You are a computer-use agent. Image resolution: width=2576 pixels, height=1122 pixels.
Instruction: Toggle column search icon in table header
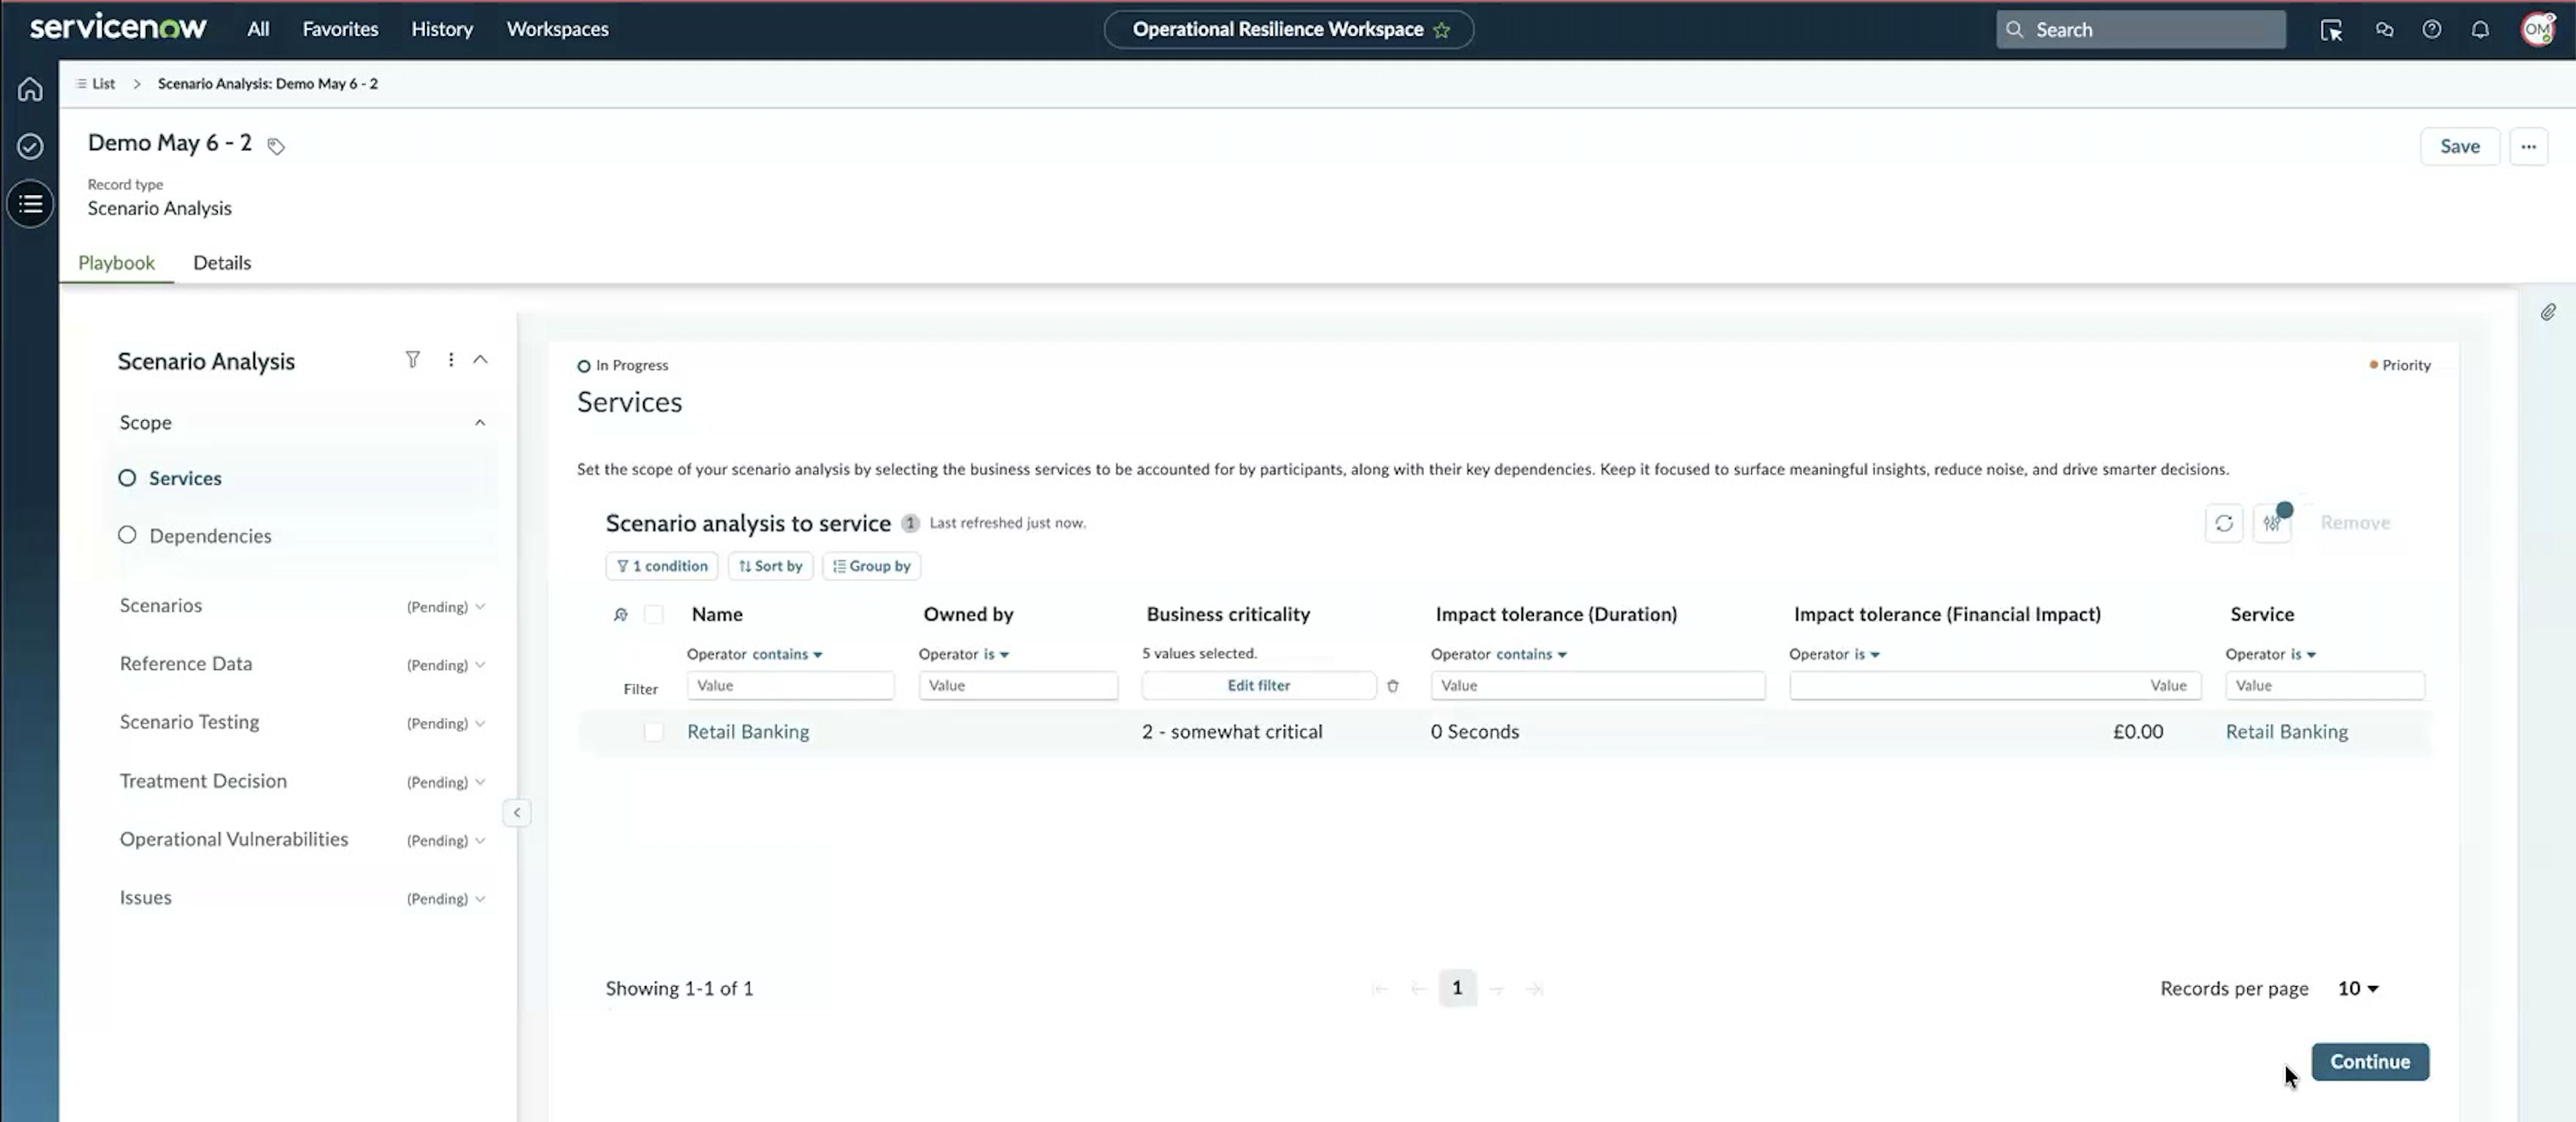point(620,615)
